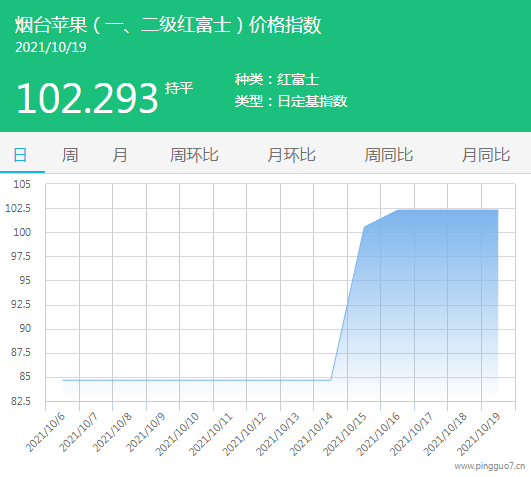Click the 102.293 index value
The image size is (531, 477).
(87, 99)
